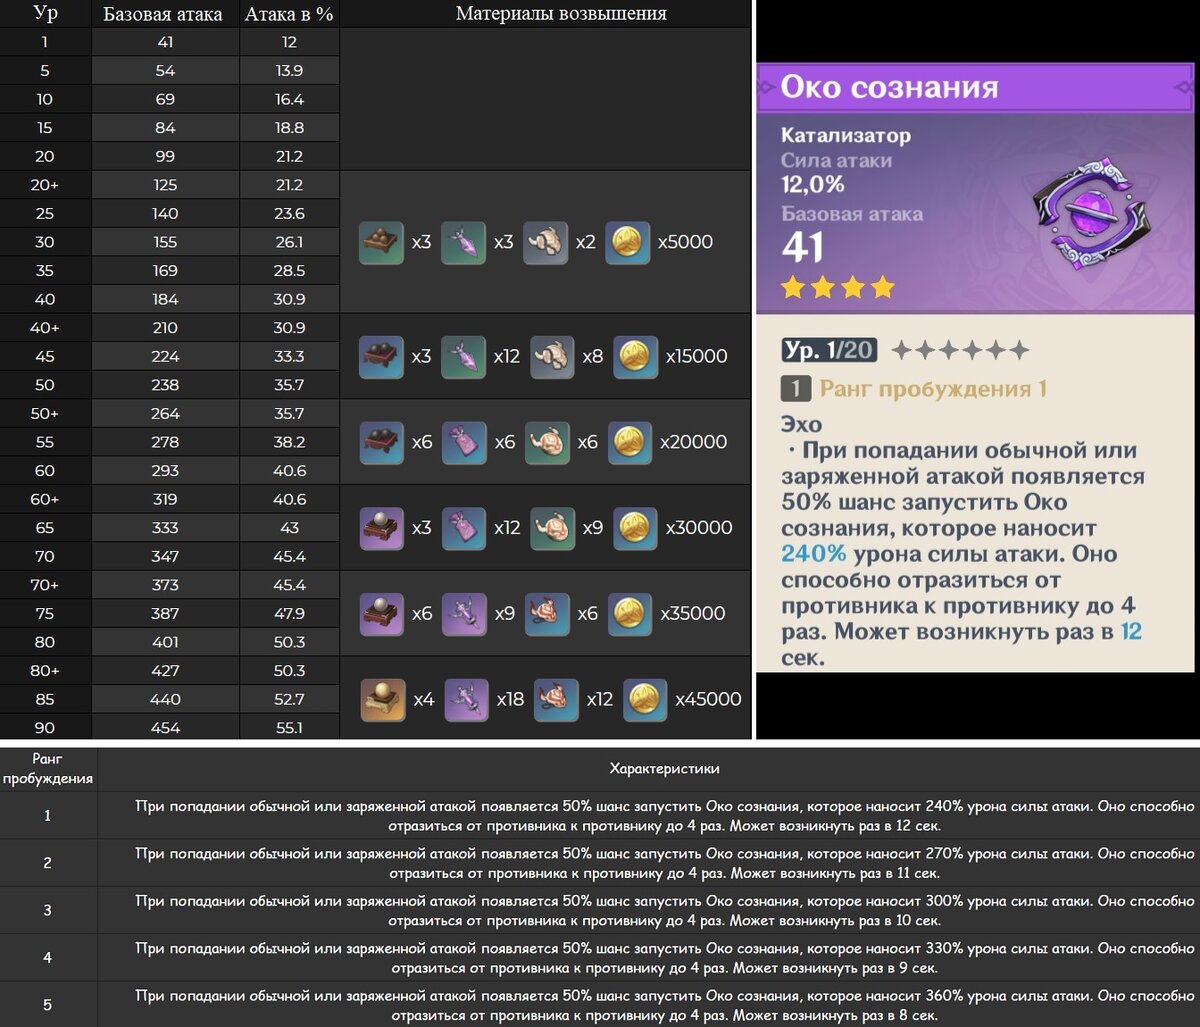Click the Атака в % column header
This screenshot has height=1027, width=1200.
click(x=289, y=14)
